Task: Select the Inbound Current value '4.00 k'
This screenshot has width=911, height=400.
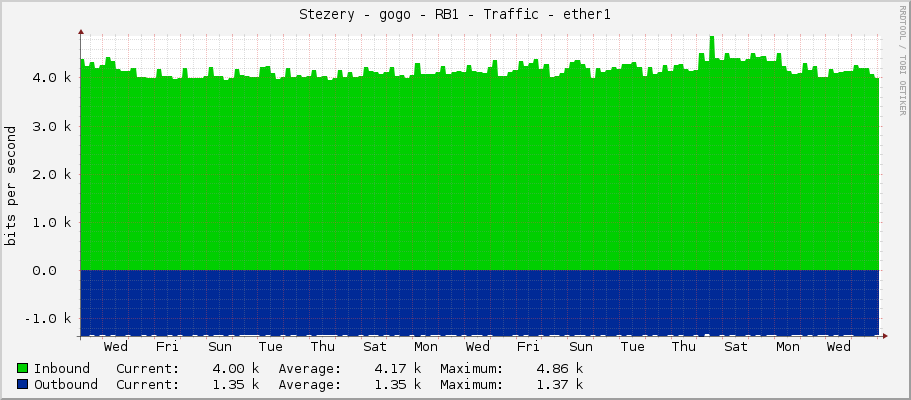Action: click(x=236, y=369)
